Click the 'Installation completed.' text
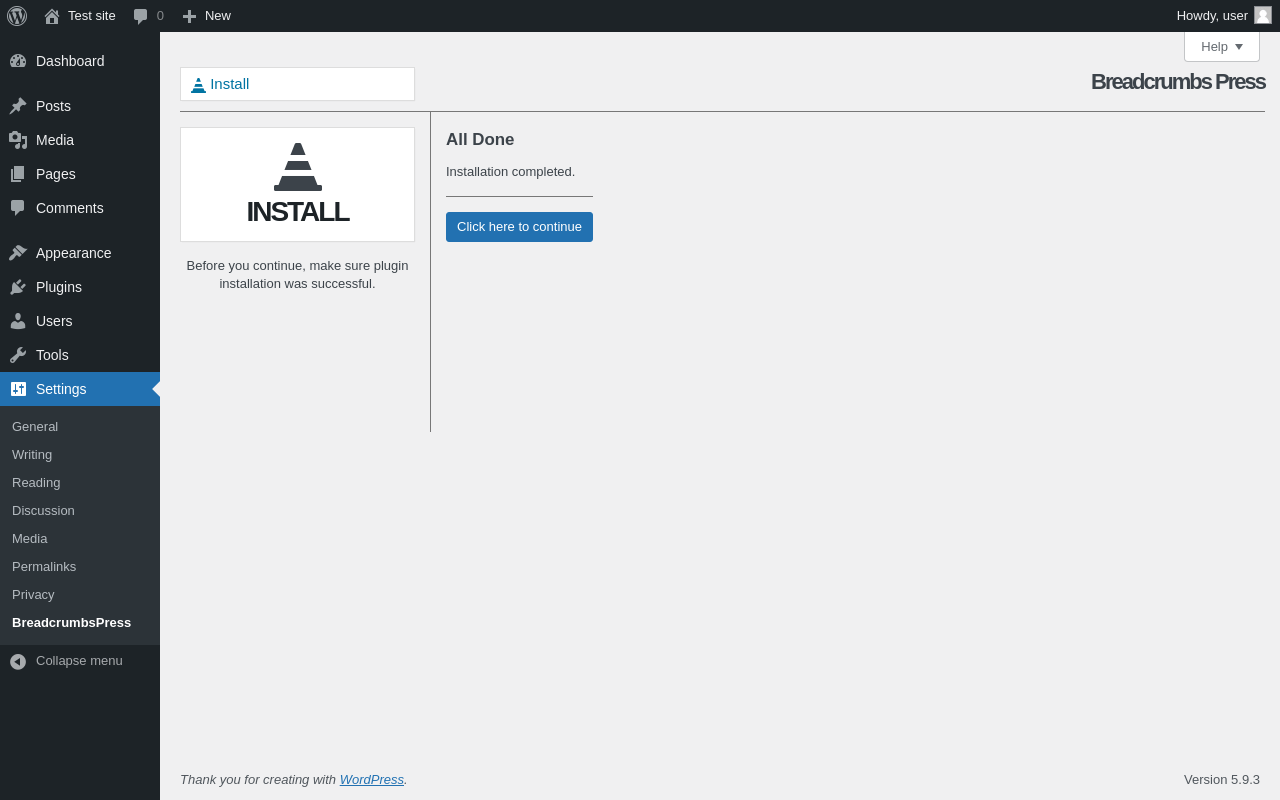 (510, 171)
